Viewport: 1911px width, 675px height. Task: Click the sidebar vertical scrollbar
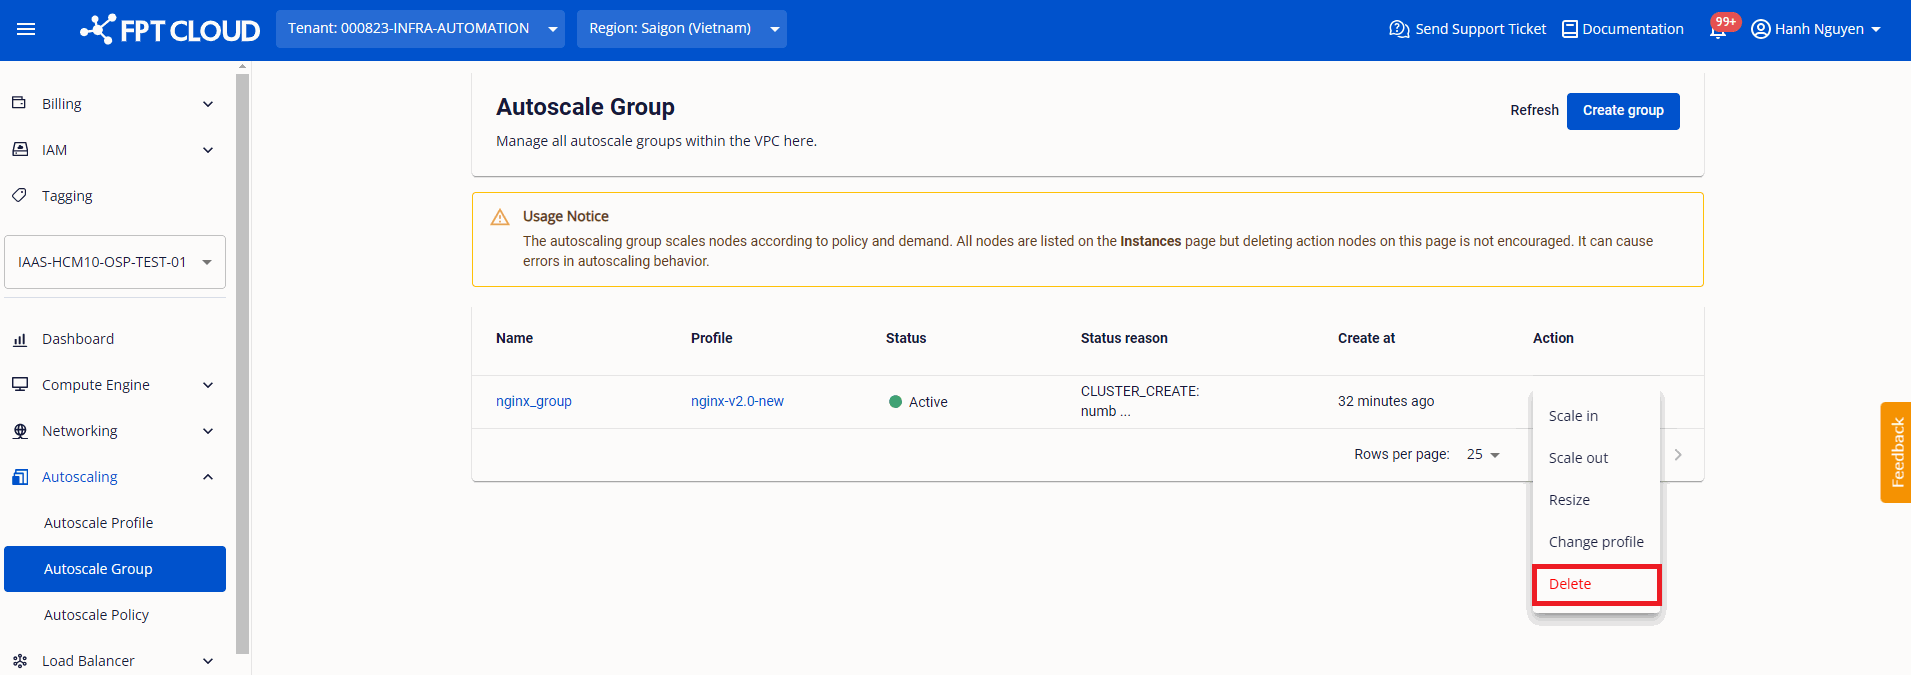(x=242, y=362)
